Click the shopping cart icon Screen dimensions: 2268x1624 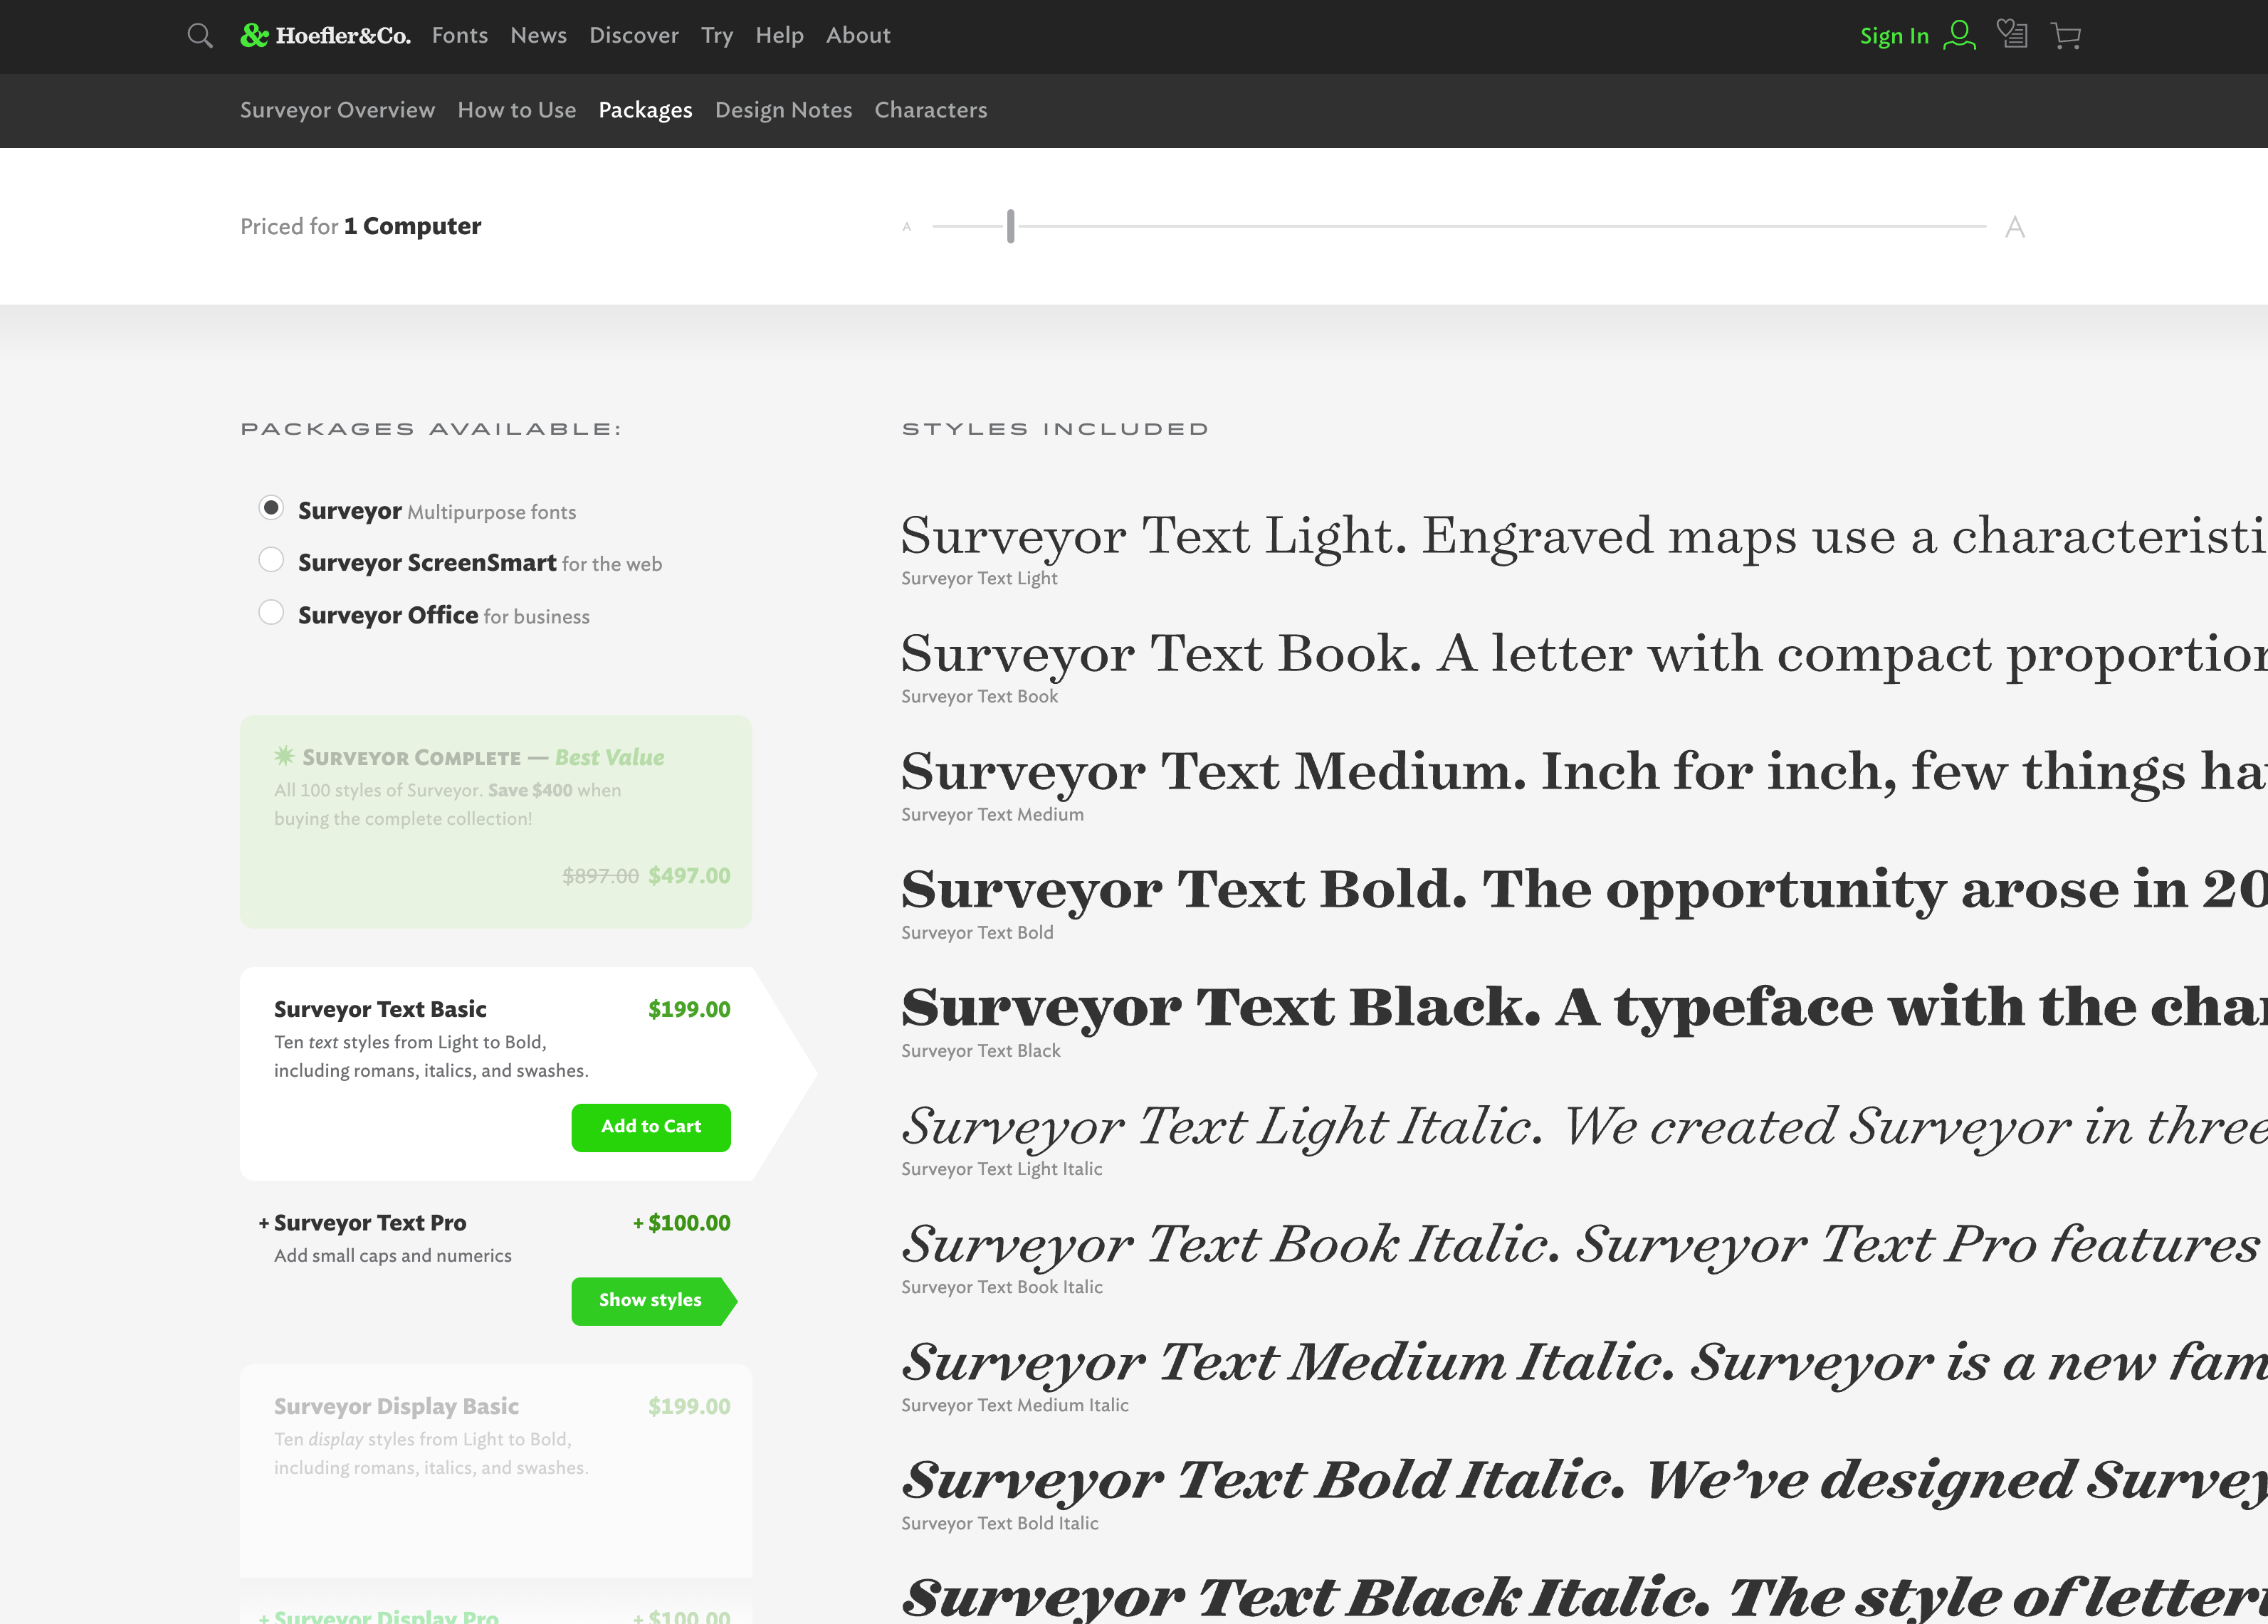[2067, 35]
